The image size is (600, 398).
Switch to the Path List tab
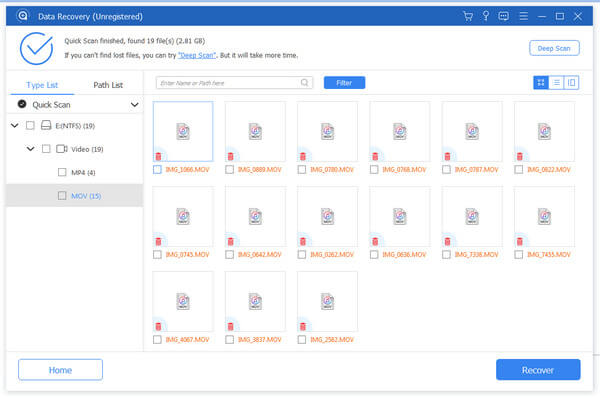click(108, 85)
